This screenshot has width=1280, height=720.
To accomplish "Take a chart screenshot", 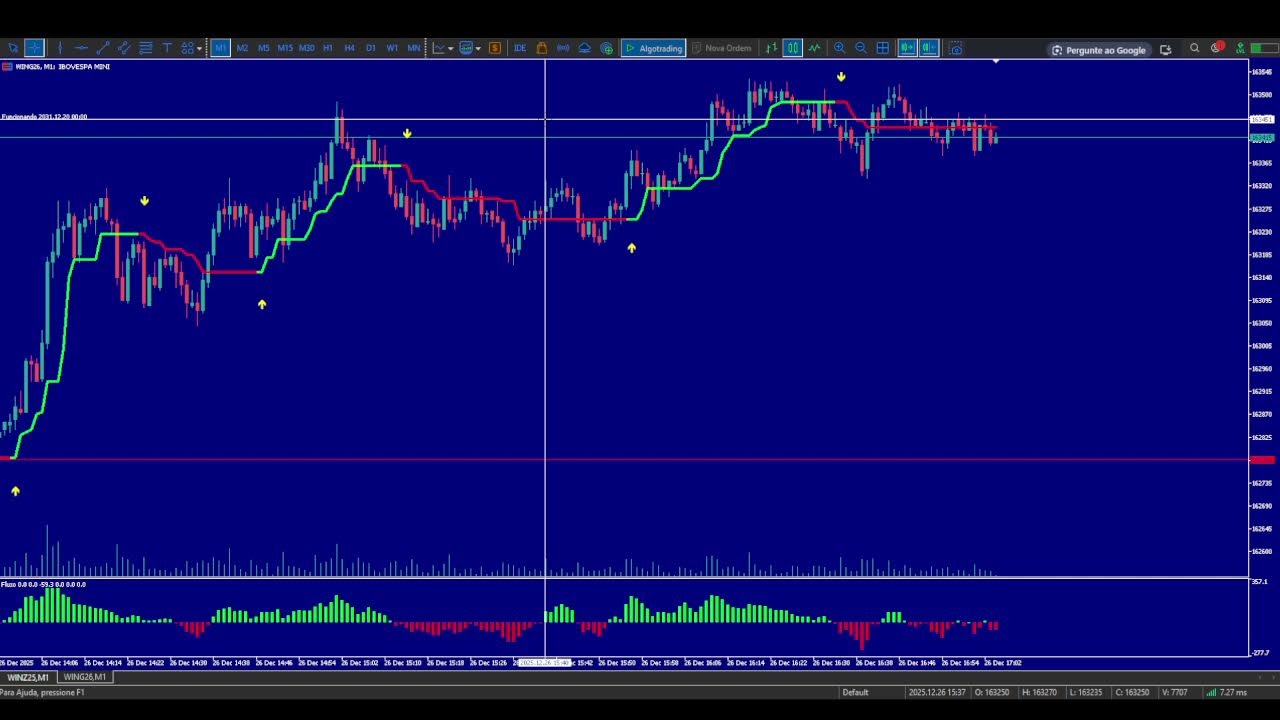I will pos(955,48).
